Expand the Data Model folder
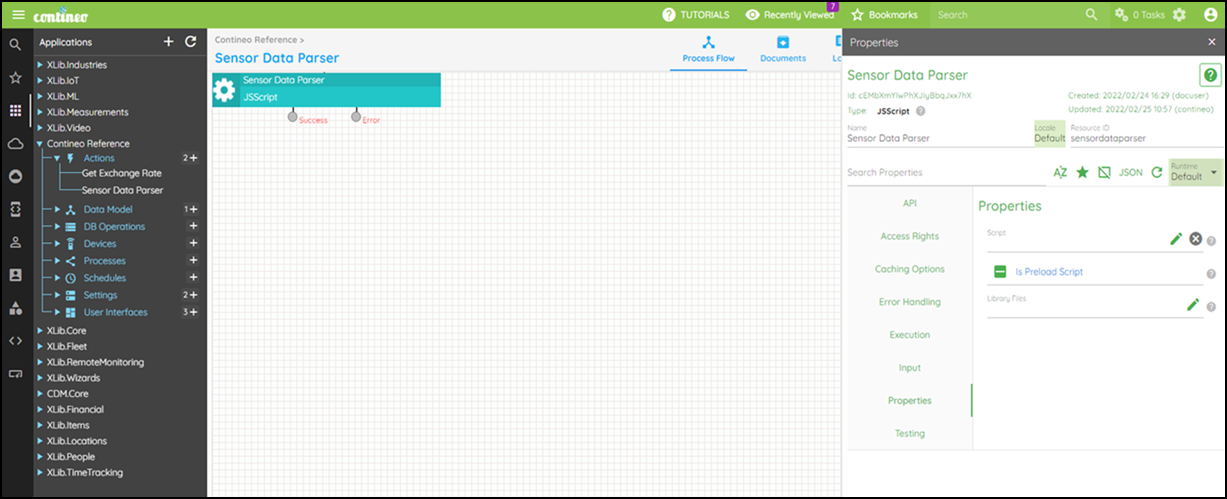Screen dimensions: 1227x499 (58, 210)
